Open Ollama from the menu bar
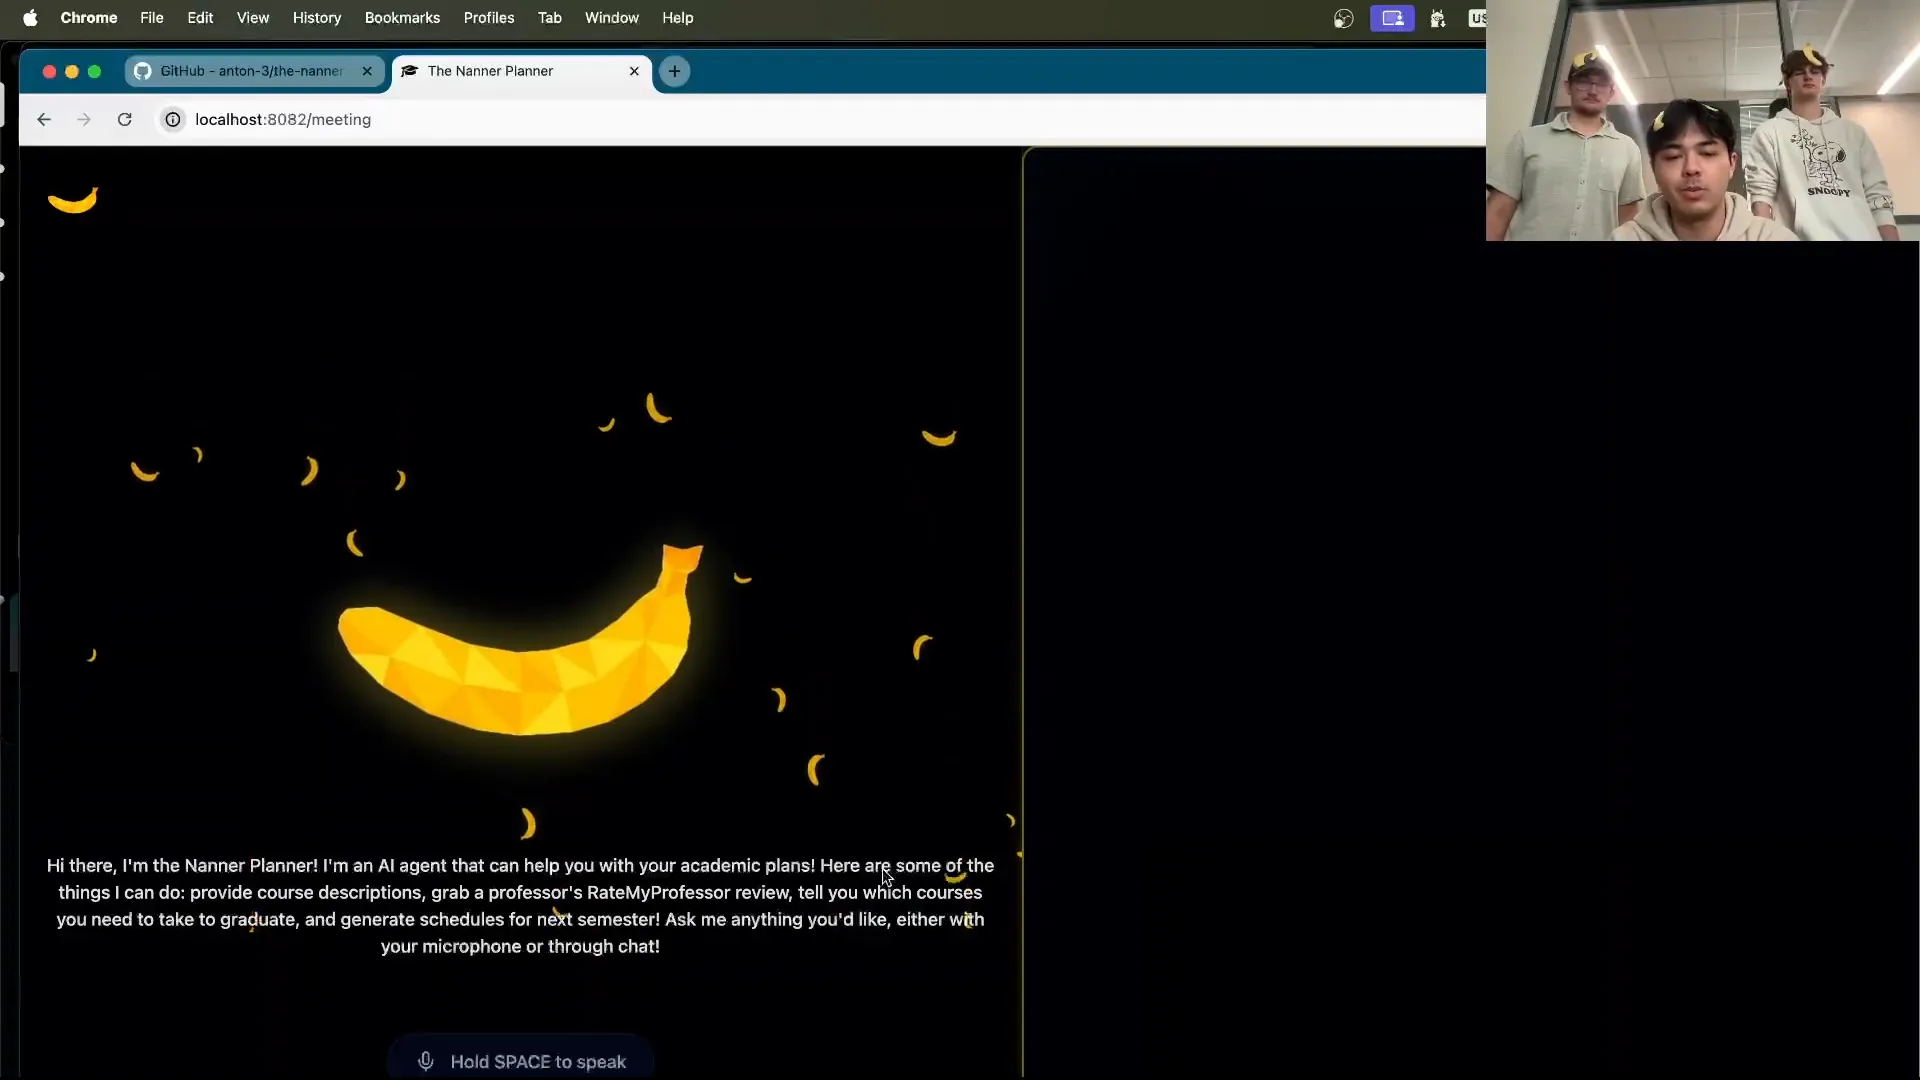 [x=1438, y=18]
